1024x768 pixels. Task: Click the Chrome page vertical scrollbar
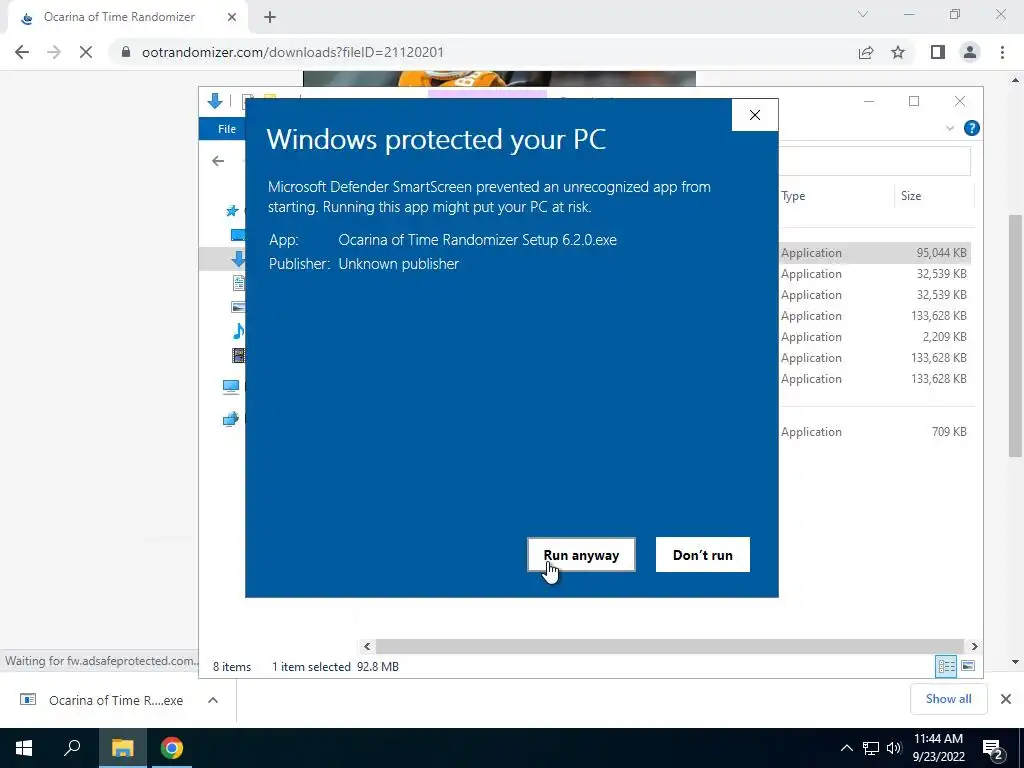(1016, 336)
